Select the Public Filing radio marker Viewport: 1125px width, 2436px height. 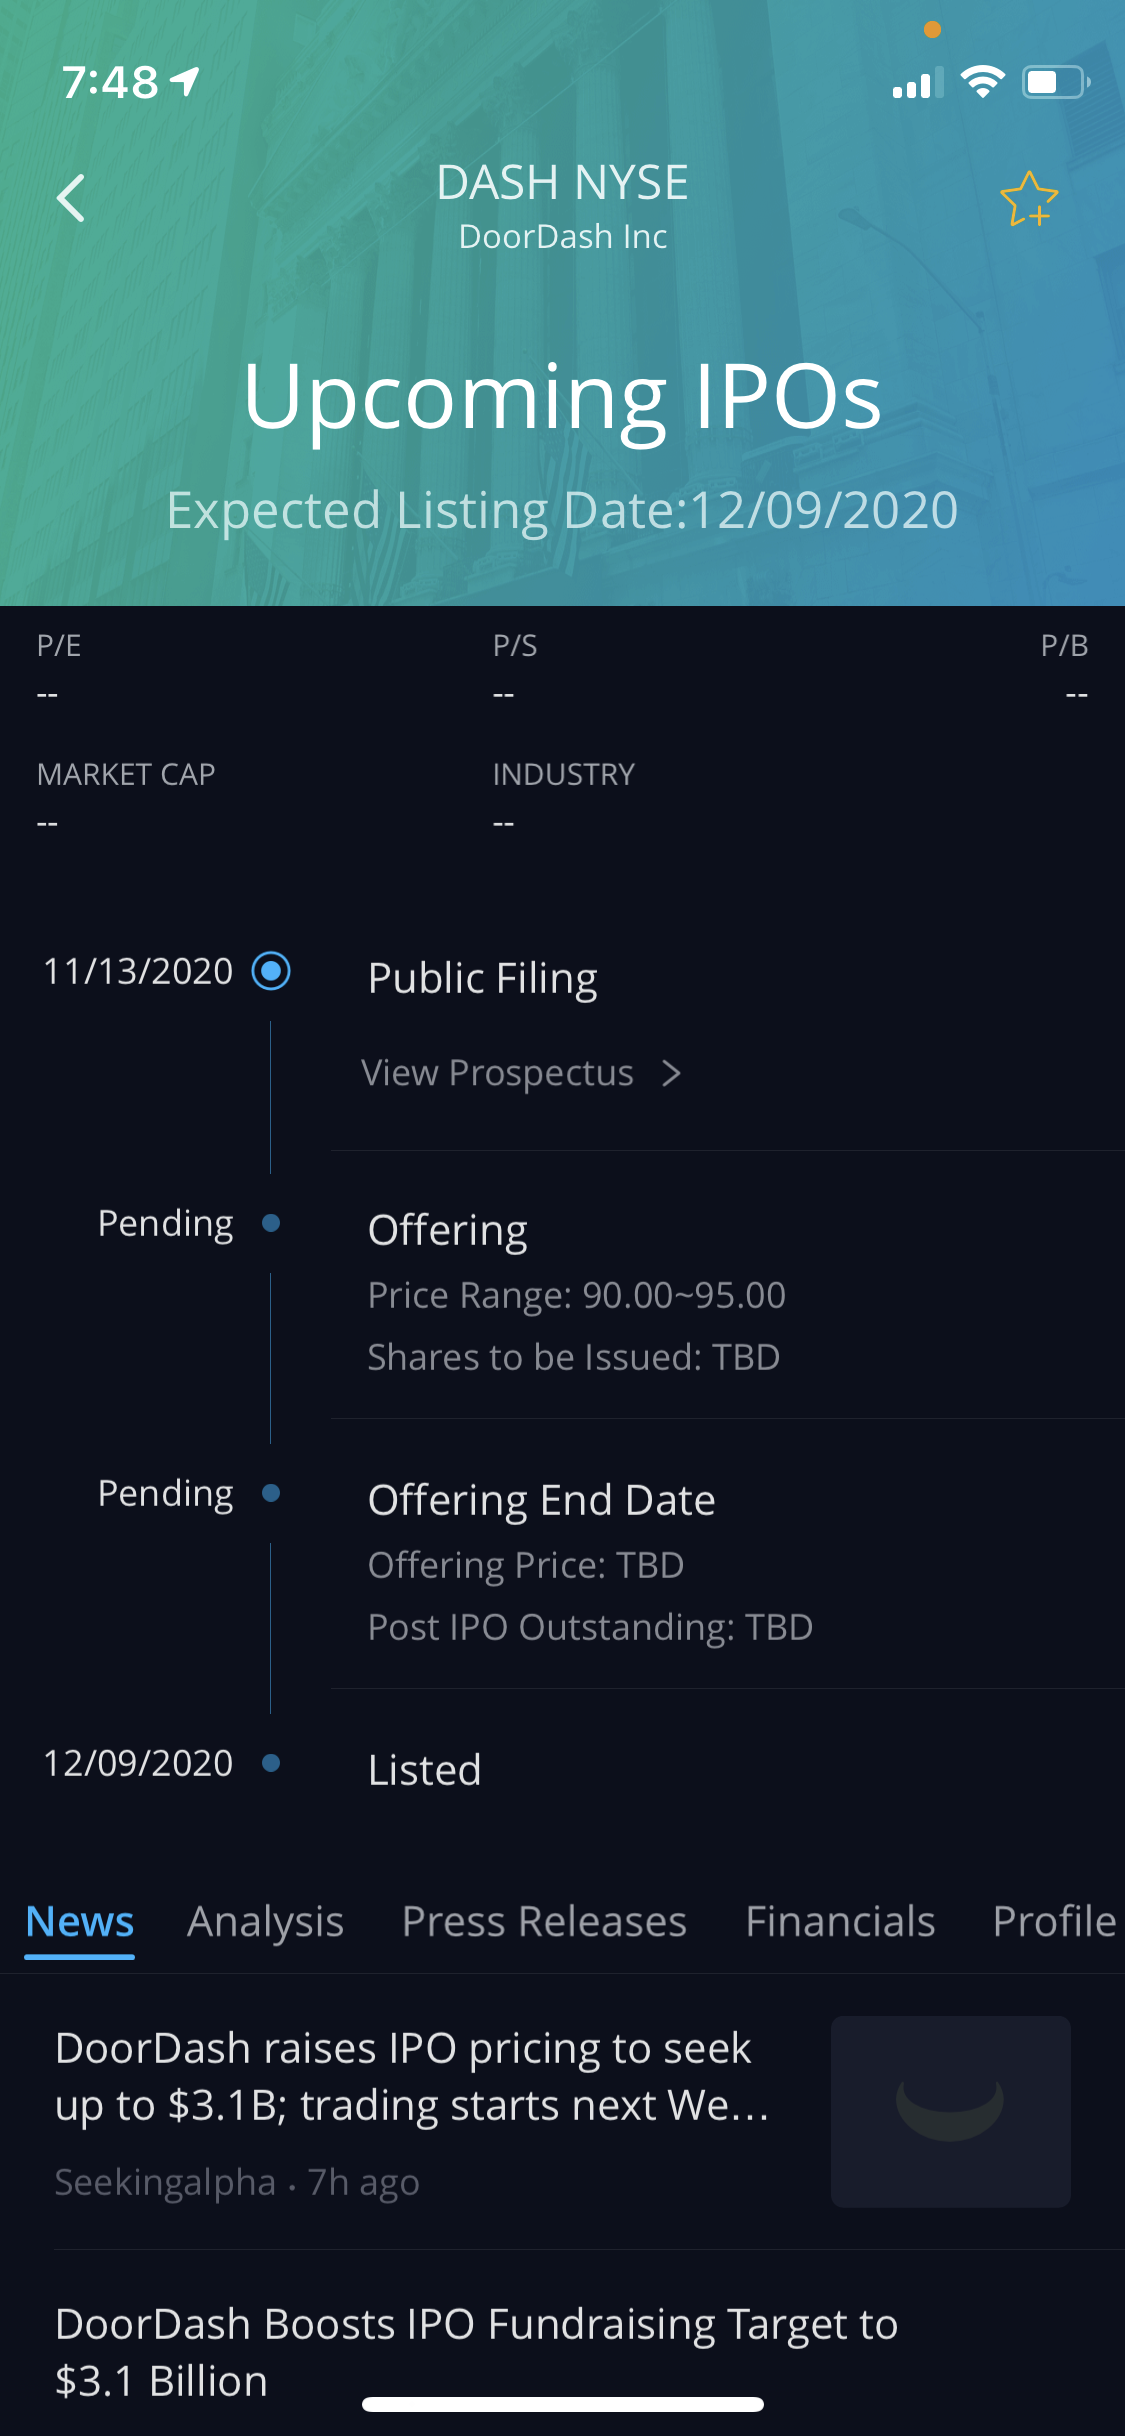click(x=271, y=971)
